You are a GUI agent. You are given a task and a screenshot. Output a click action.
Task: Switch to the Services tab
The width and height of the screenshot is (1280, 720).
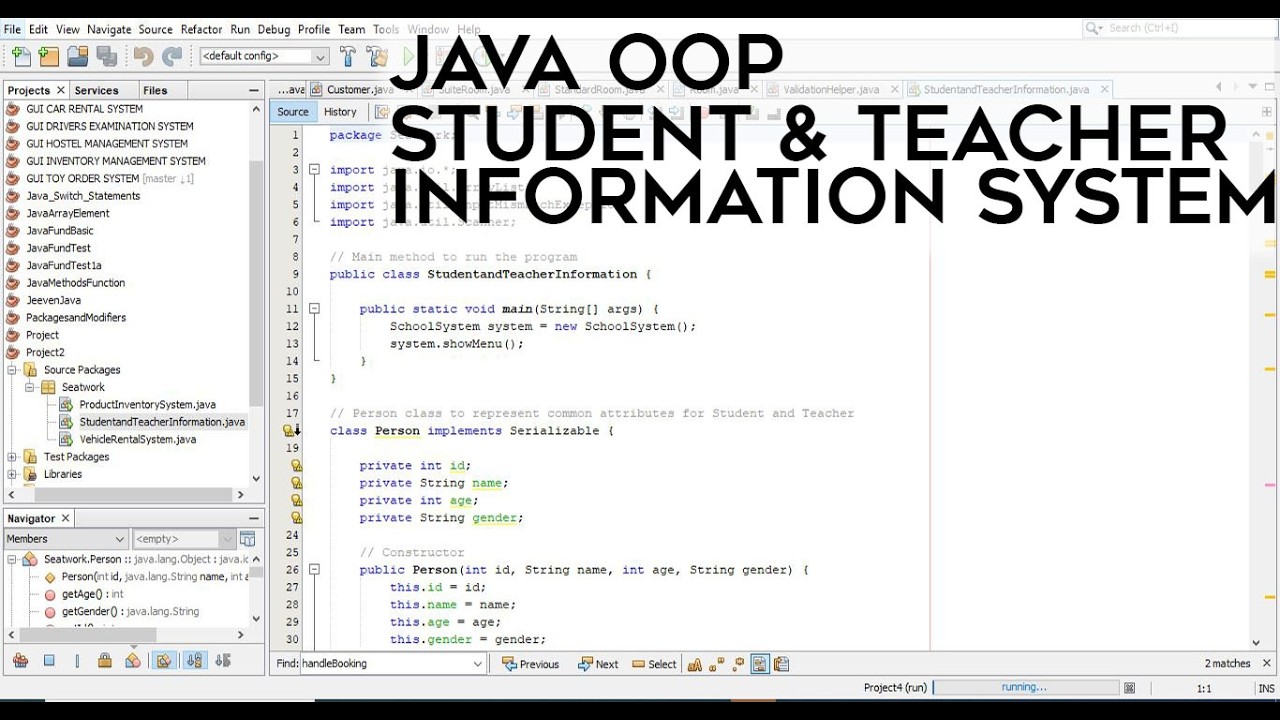tap(96, 90)
